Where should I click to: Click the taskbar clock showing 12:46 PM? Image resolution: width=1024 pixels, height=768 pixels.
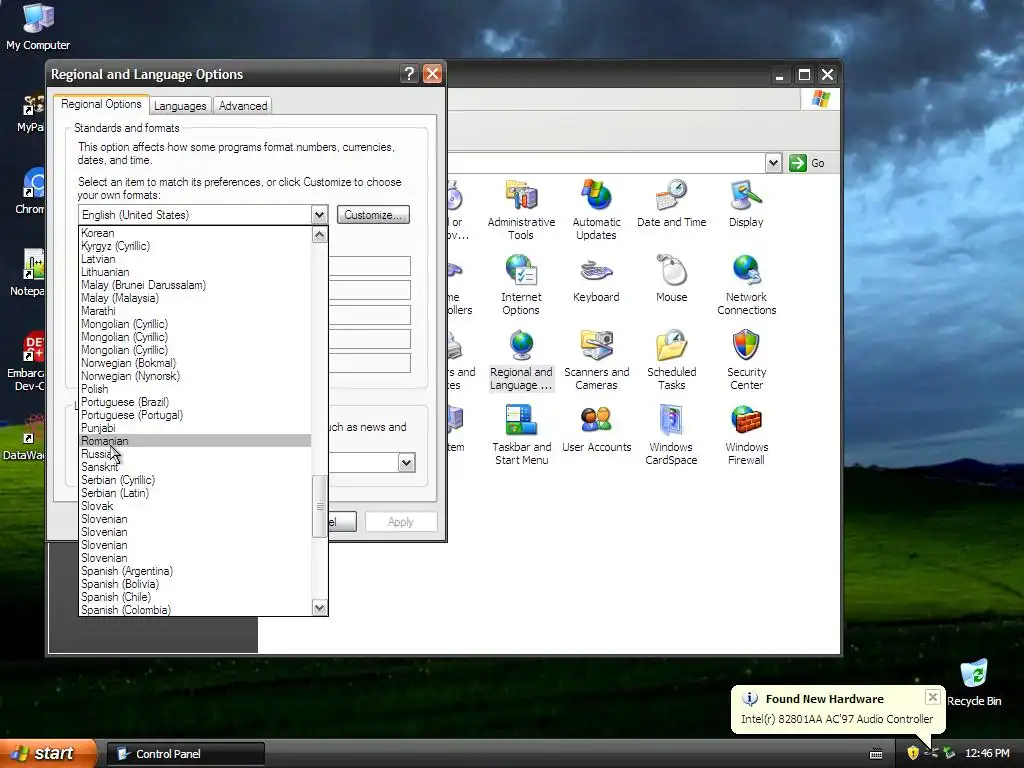click(987, 754)
